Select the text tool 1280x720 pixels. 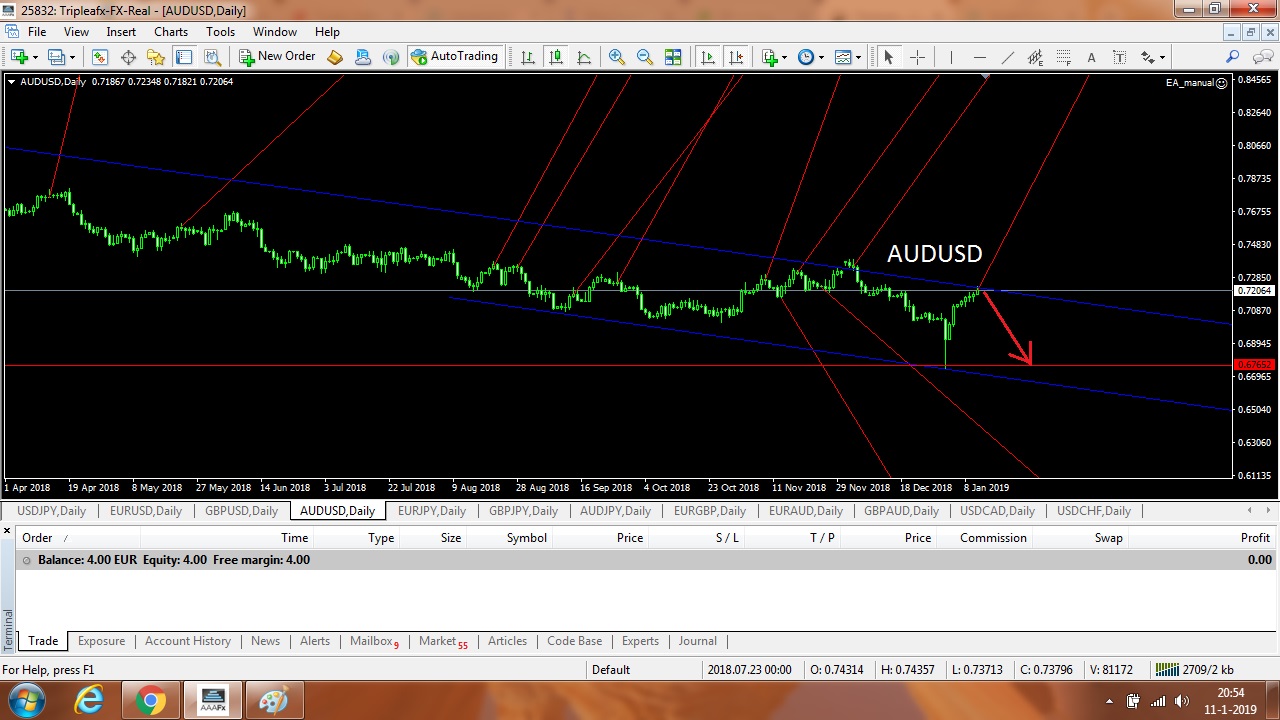(x=1091, y=57)
